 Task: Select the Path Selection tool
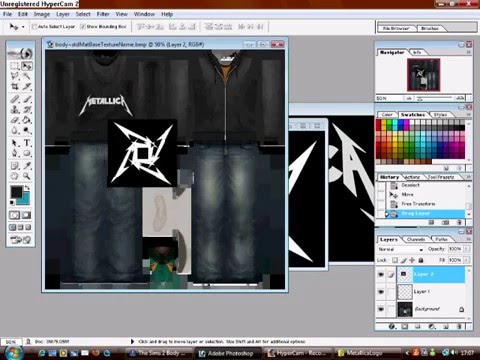(14, 143)
